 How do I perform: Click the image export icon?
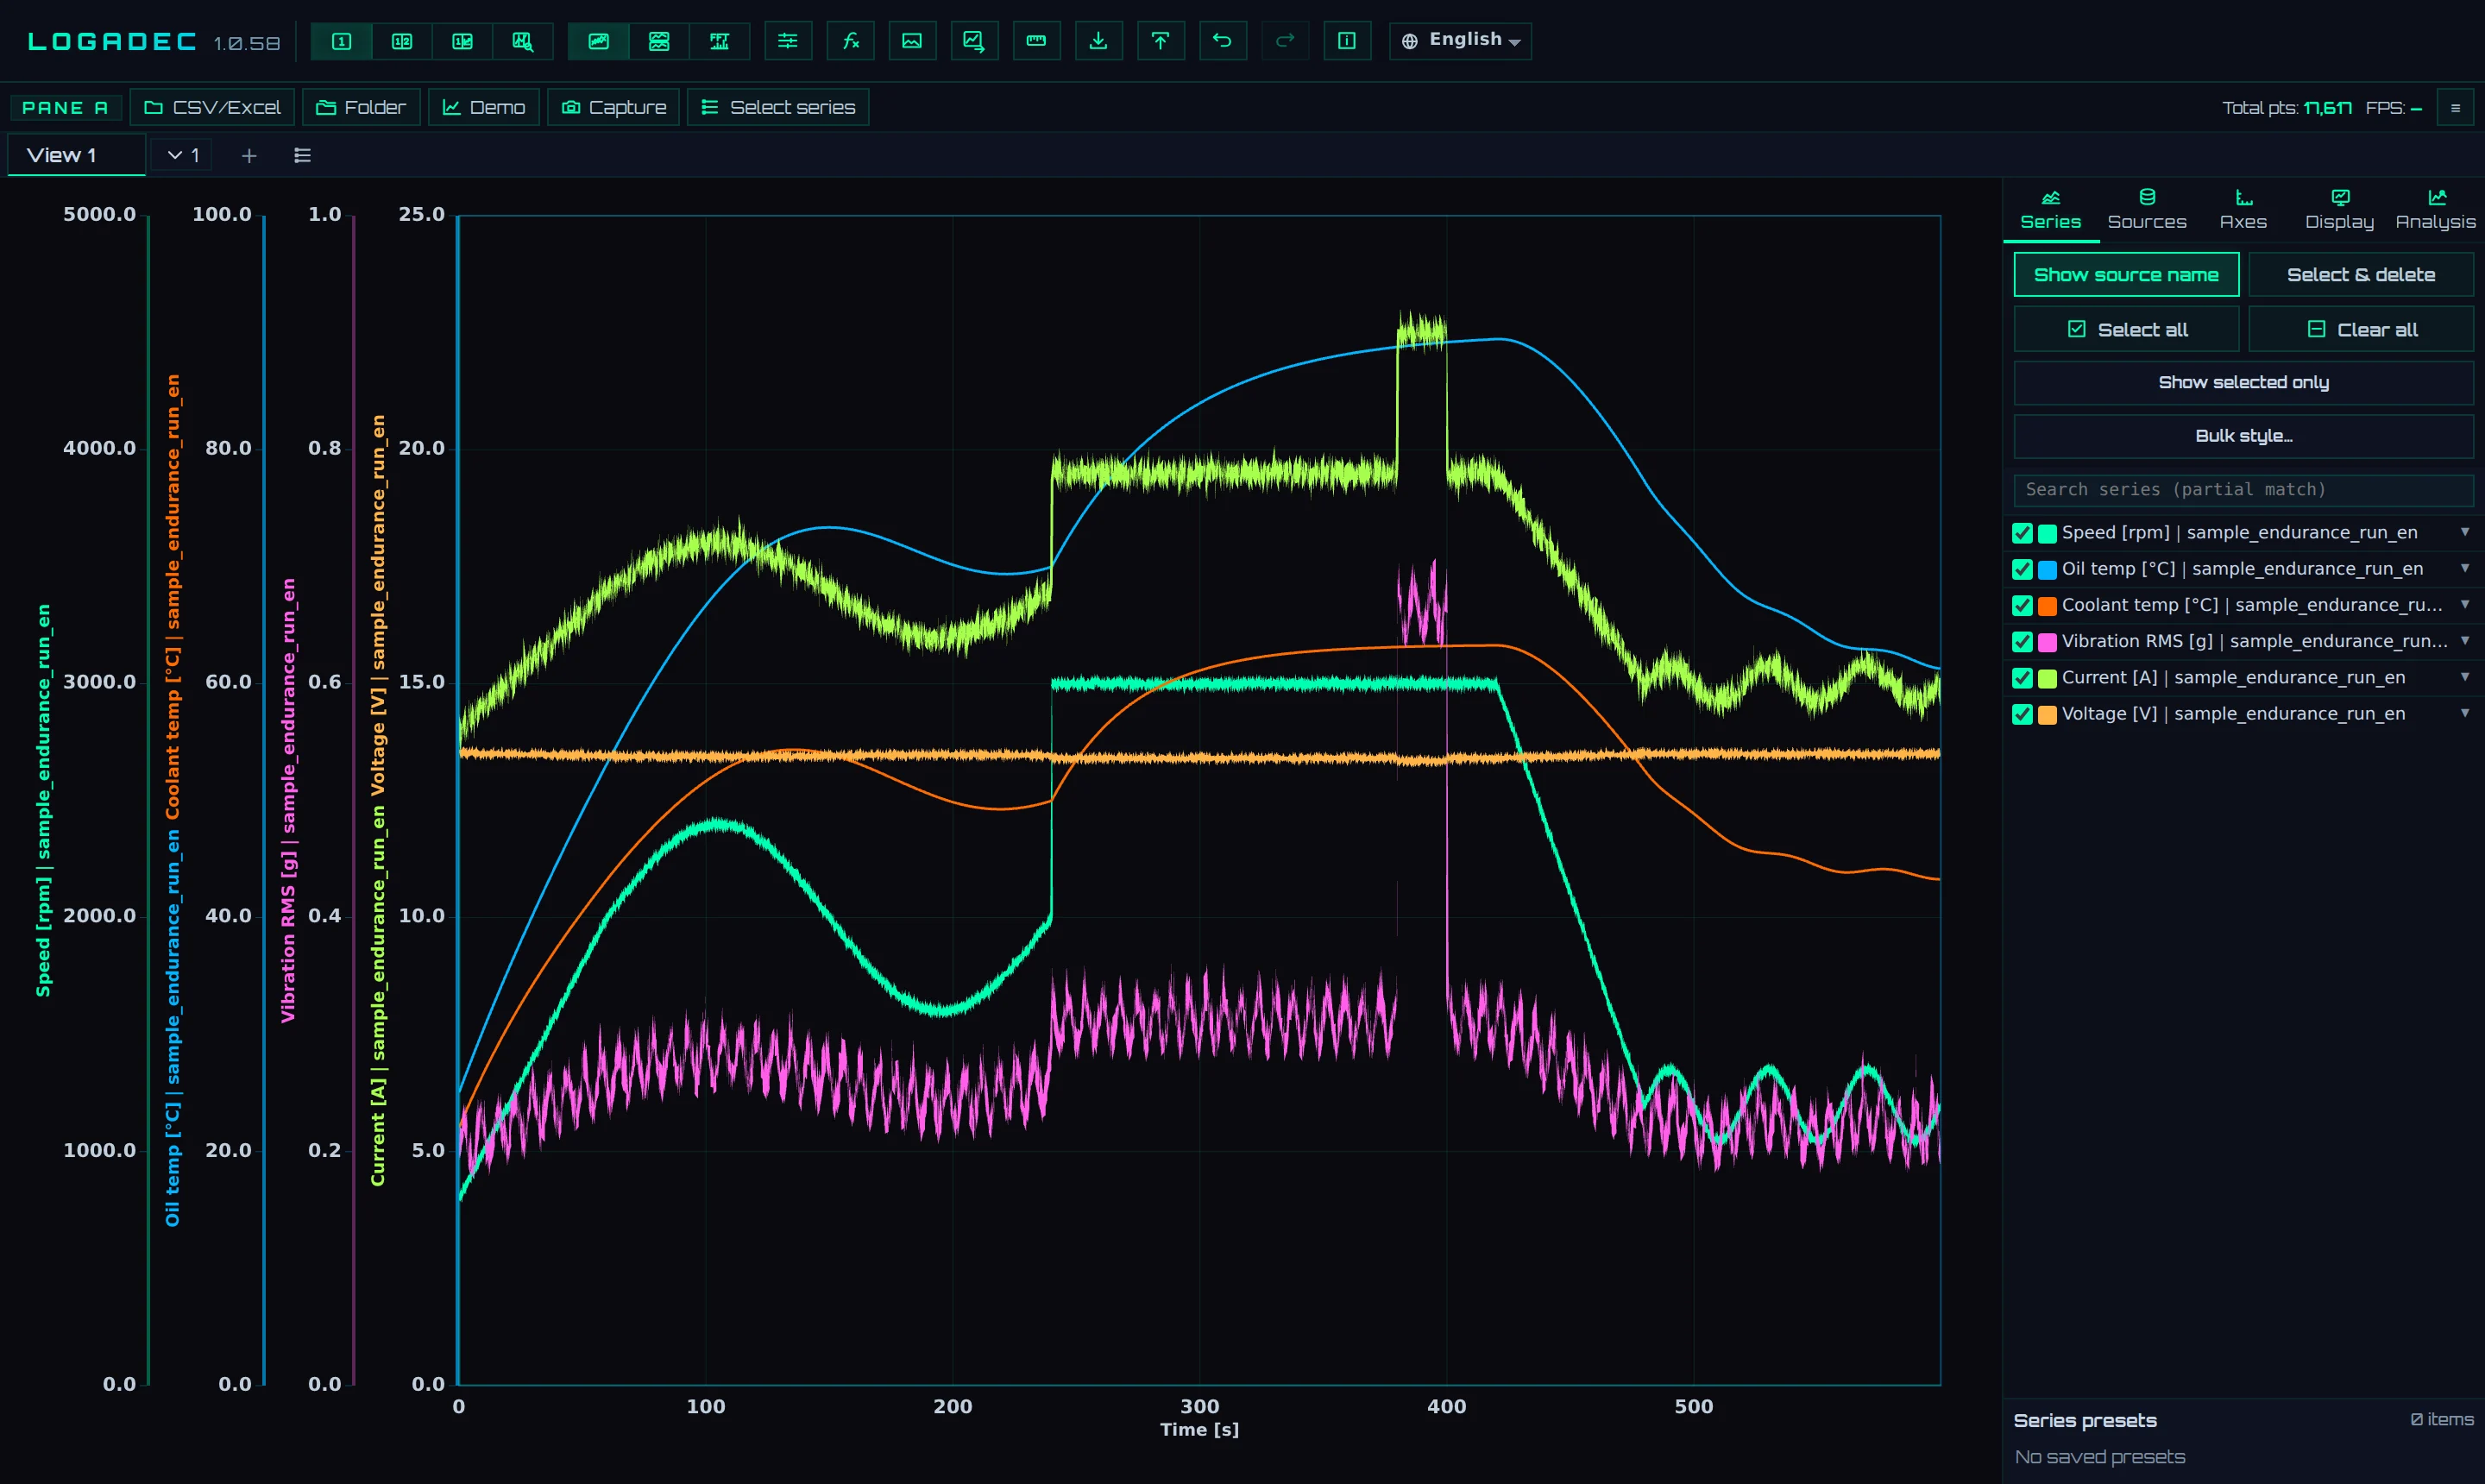click(912, 41)
